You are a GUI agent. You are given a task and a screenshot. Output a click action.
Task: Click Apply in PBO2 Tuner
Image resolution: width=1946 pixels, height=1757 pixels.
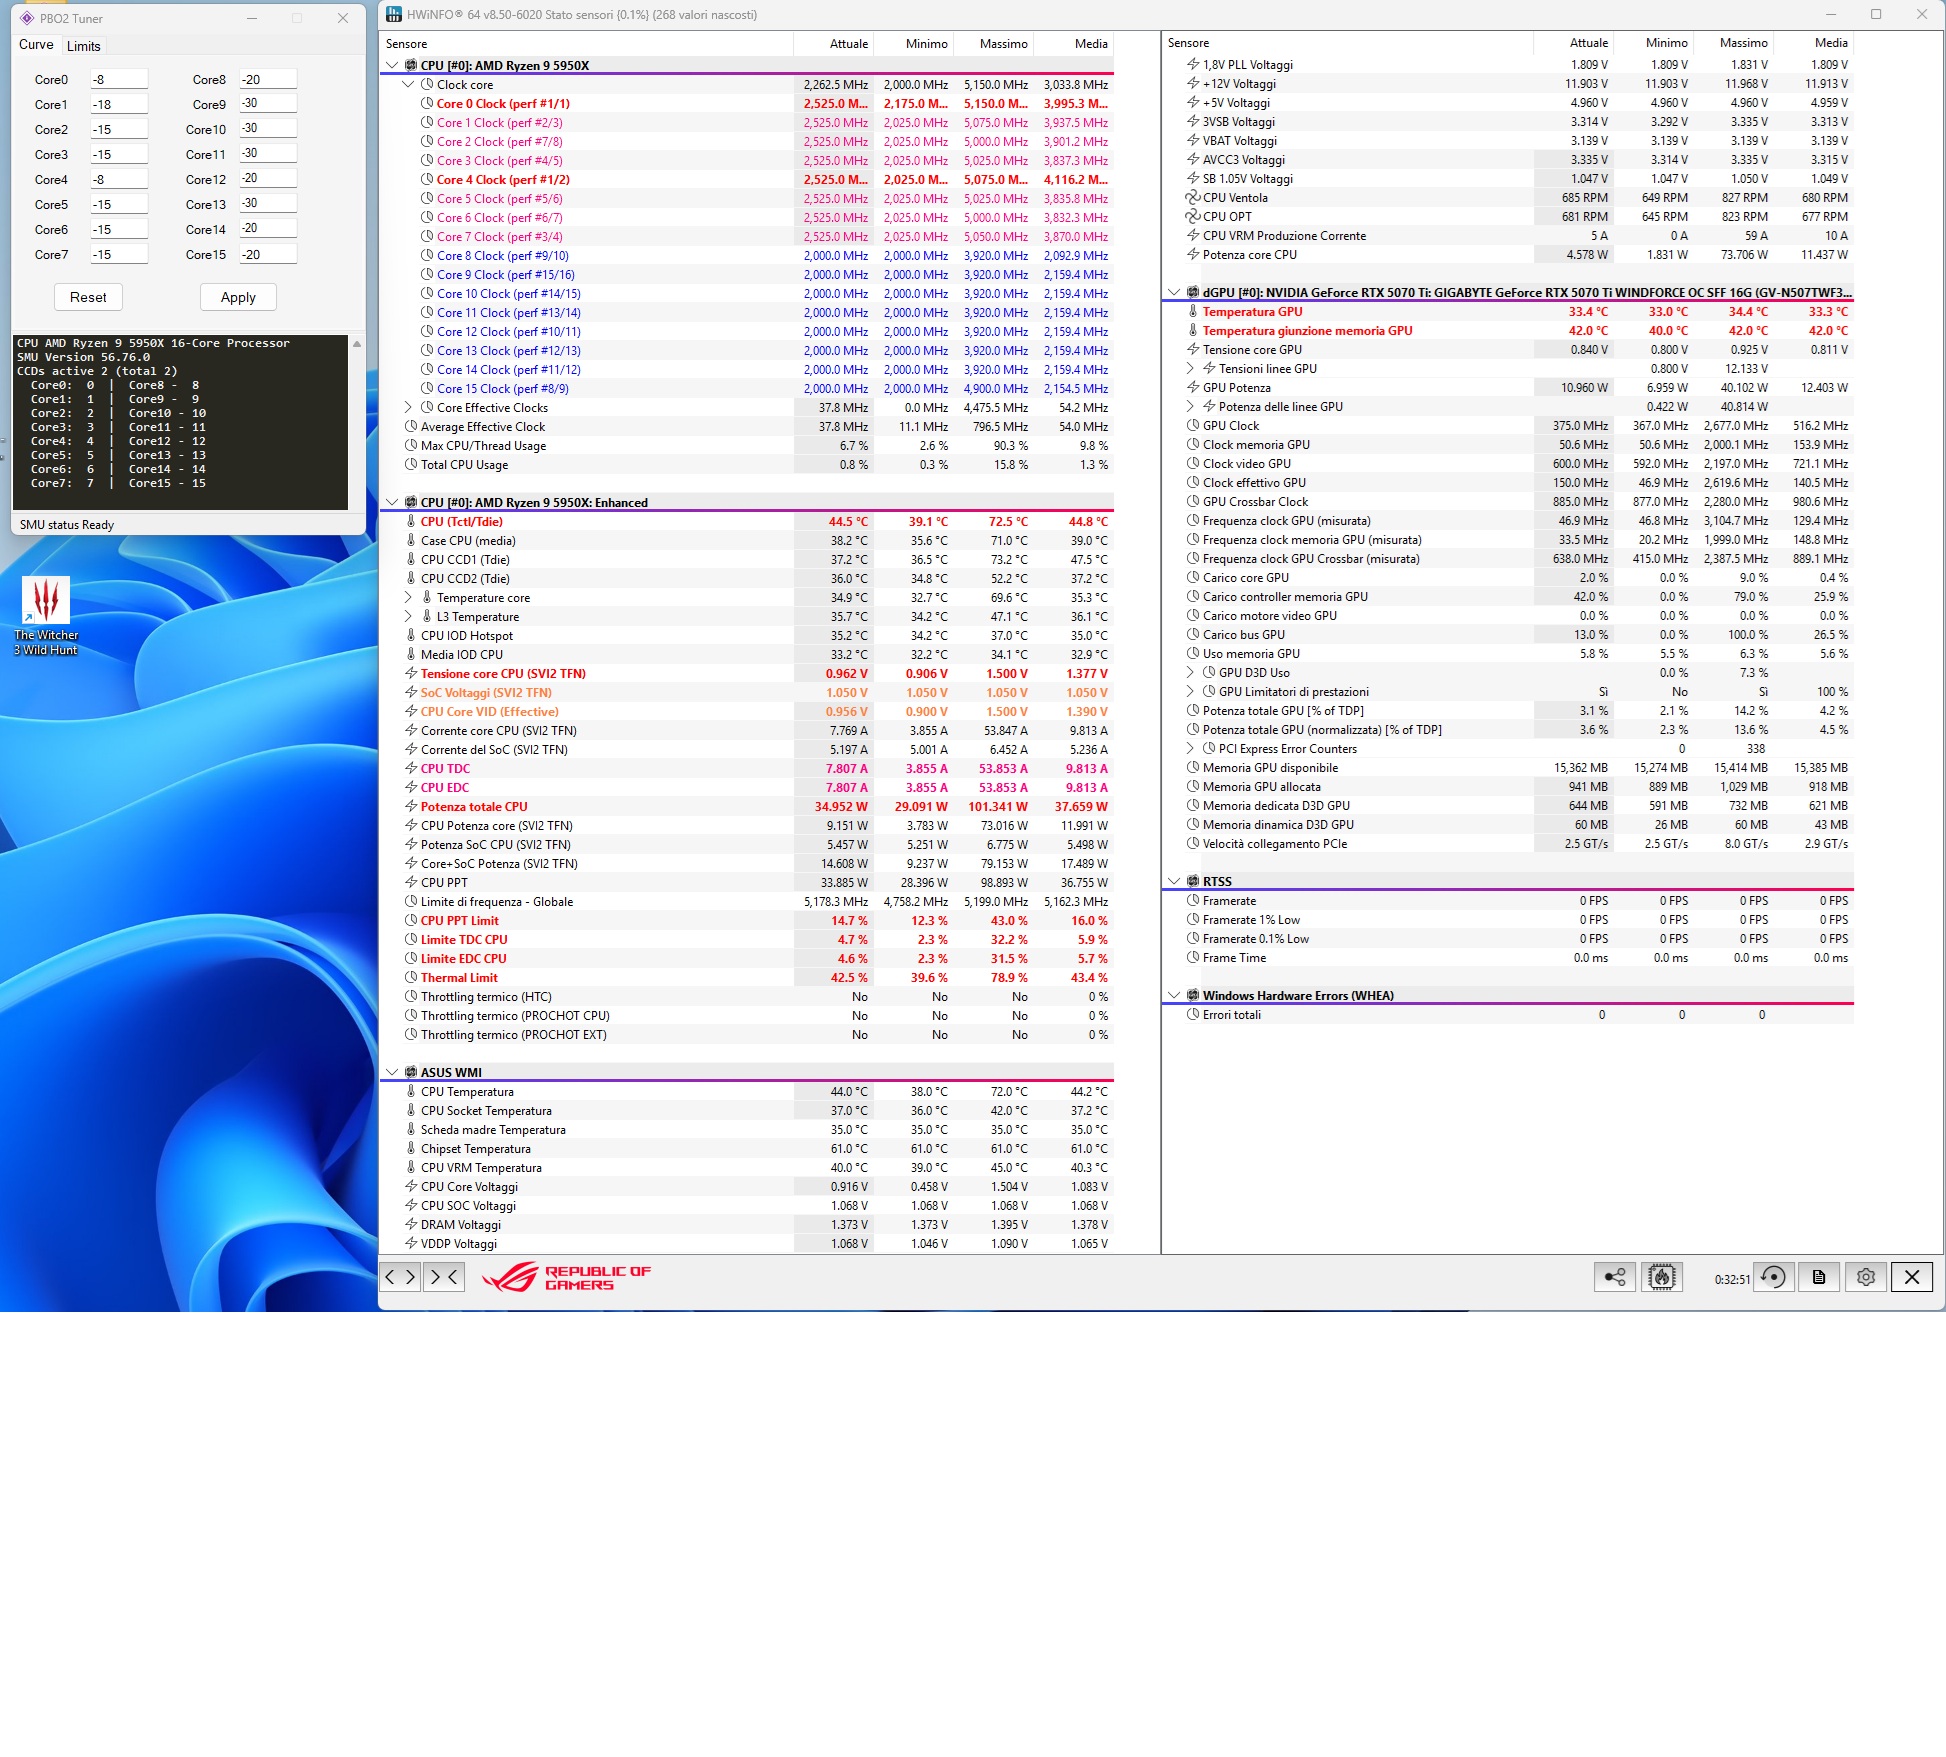point(238,297)
